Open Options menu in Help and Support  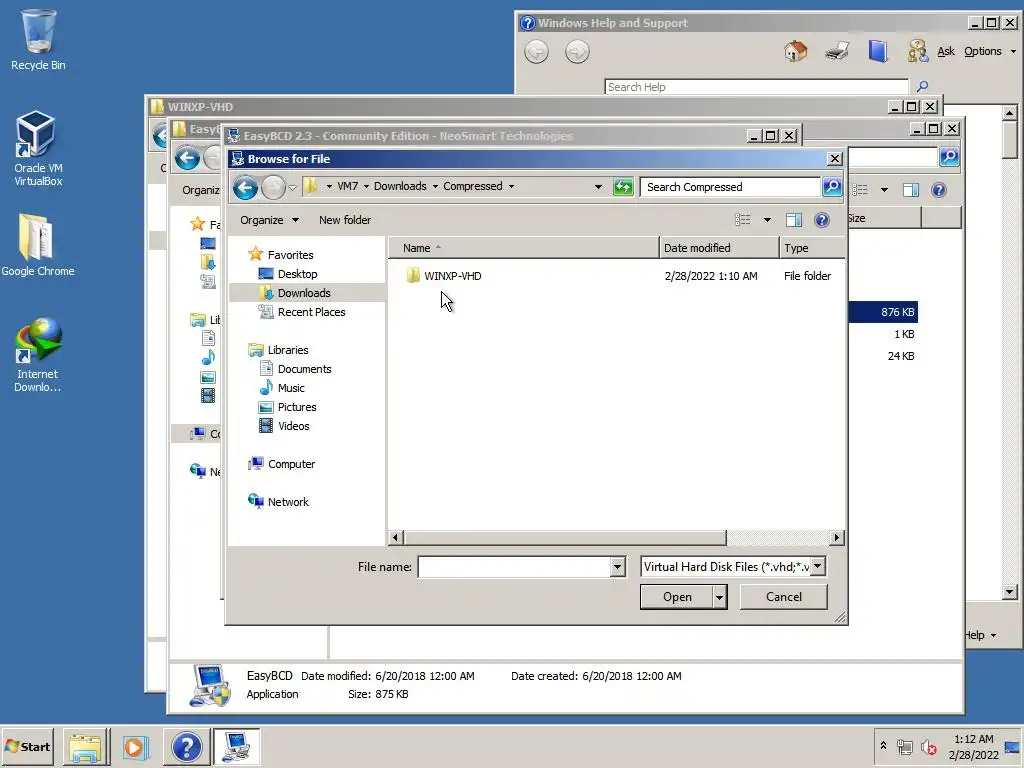tap(989, 51)
